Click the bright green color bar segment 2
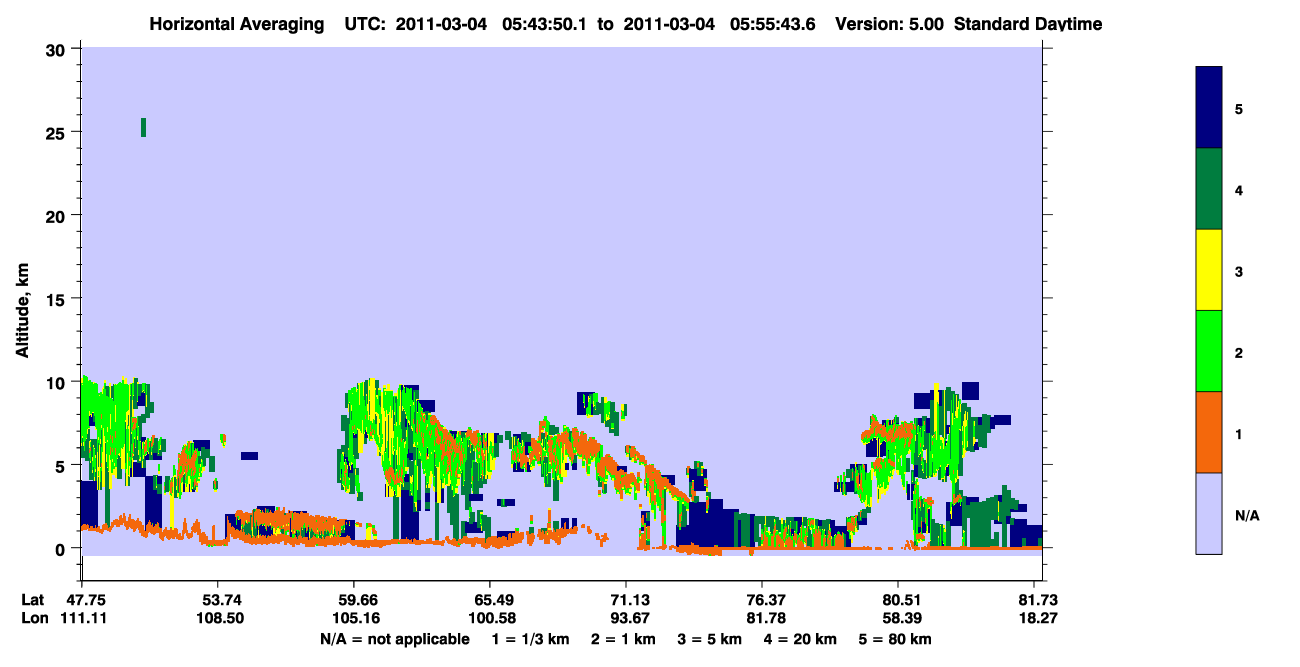The height and width of the screenshot is (667, 1300). [1209, 351]
